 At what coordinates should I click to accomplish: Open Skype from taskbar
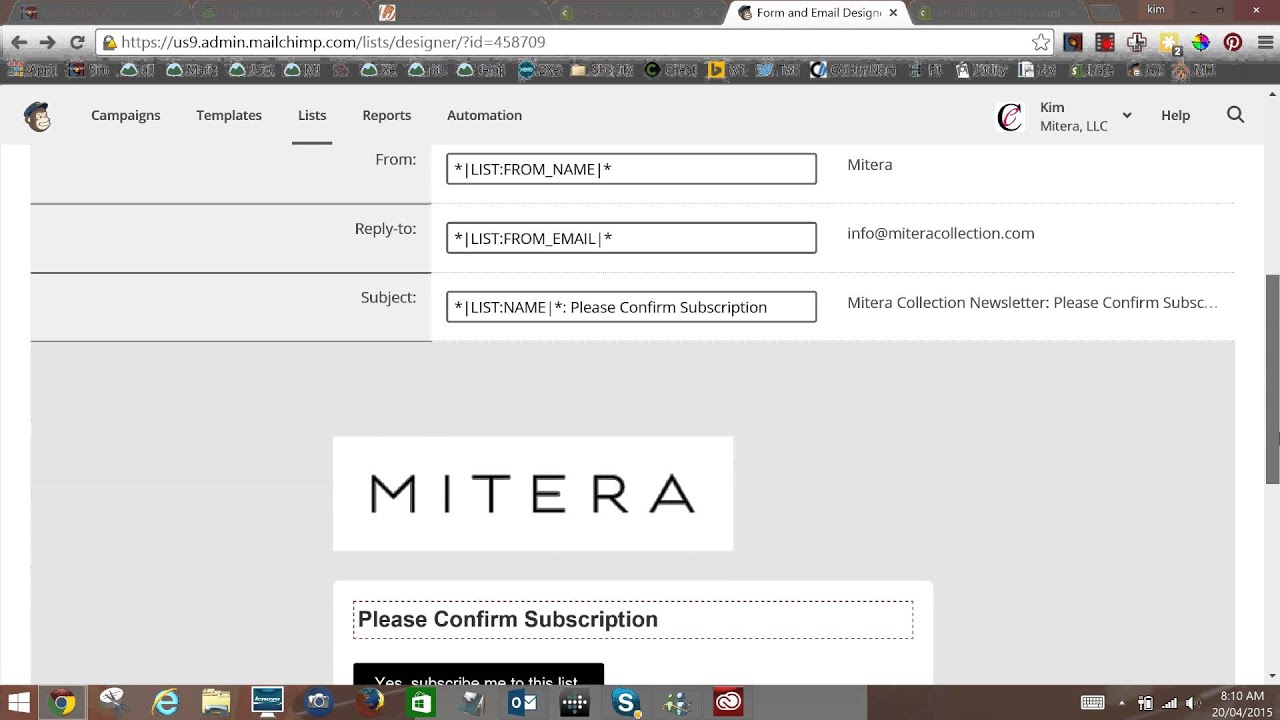(x=626, y=702)
